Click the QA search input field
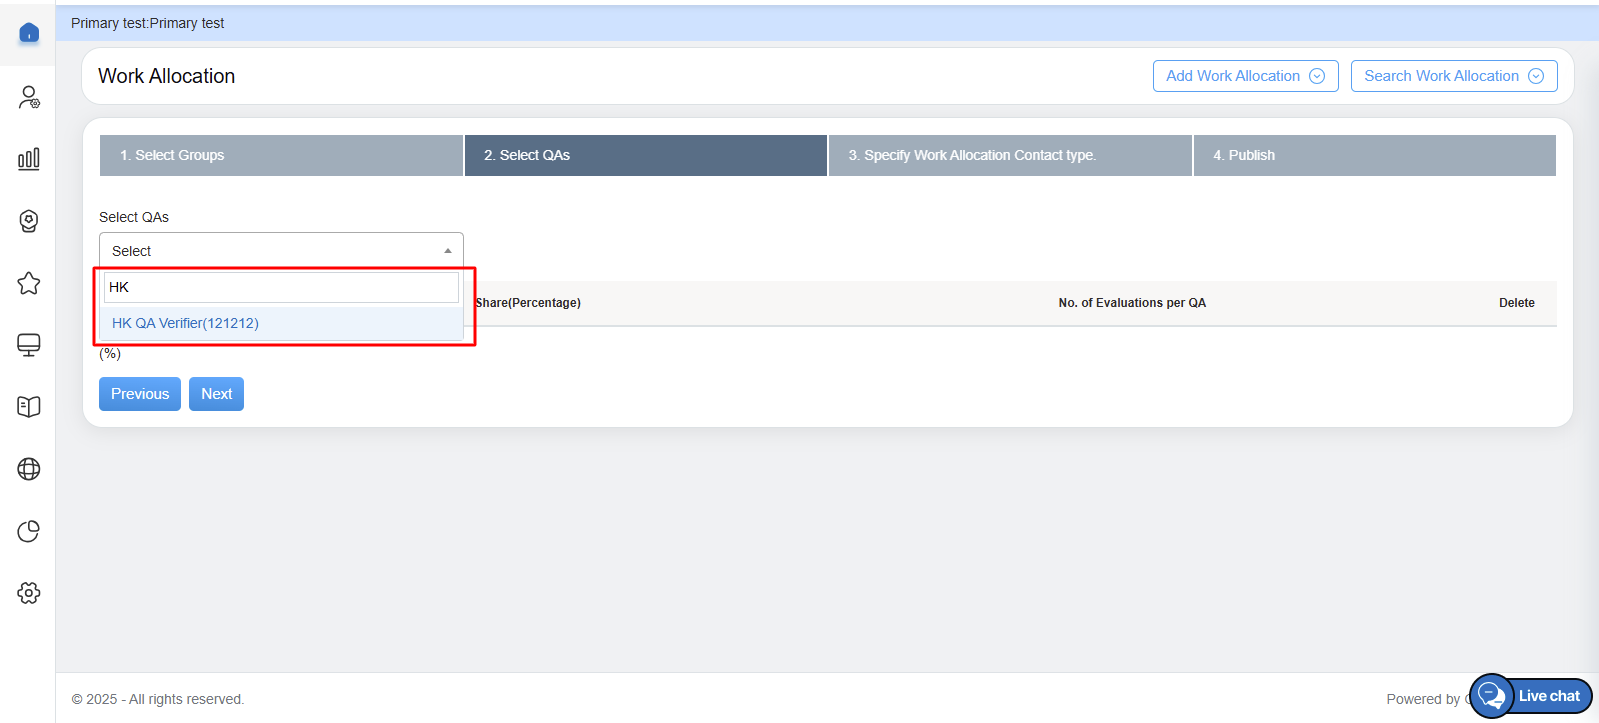 [281, 287]
